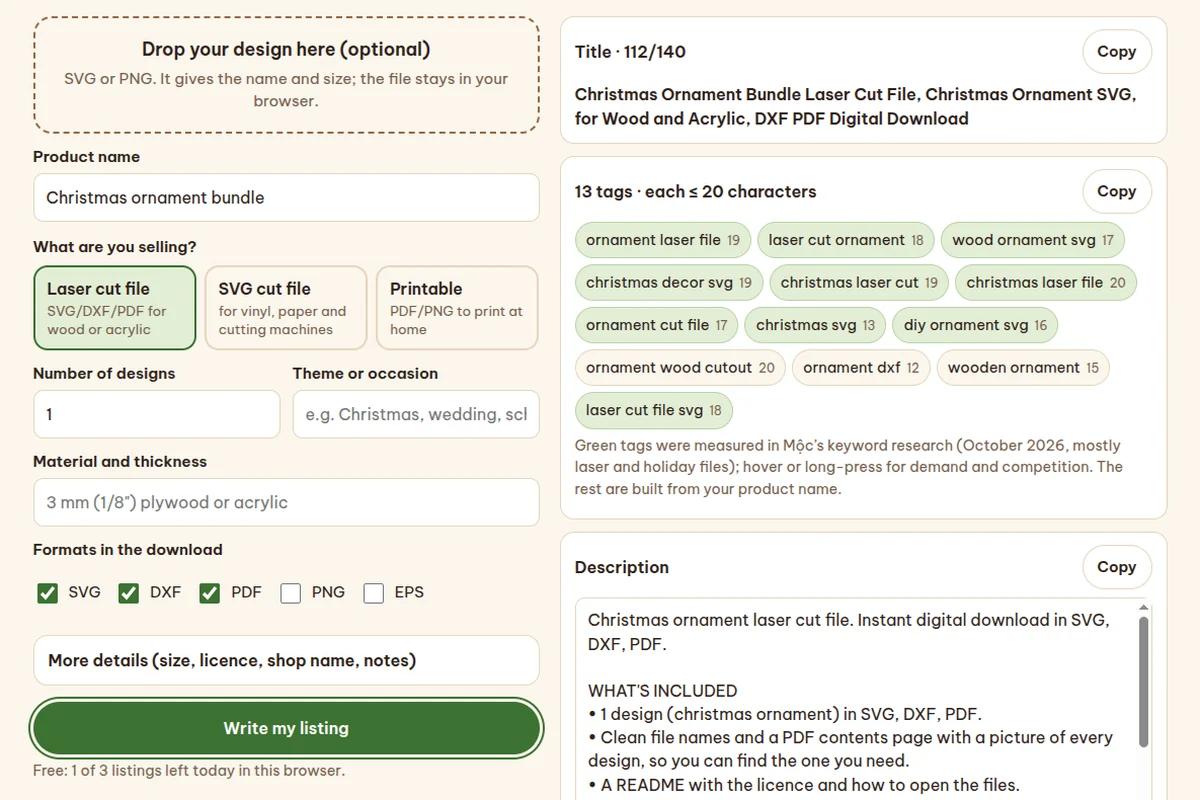
Task: Click the description scrollbar thumb
Action: 1143,680
